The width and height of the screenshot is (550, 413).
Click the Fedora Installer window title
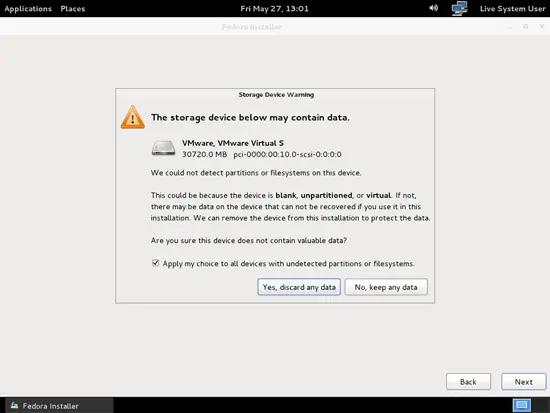251,27
